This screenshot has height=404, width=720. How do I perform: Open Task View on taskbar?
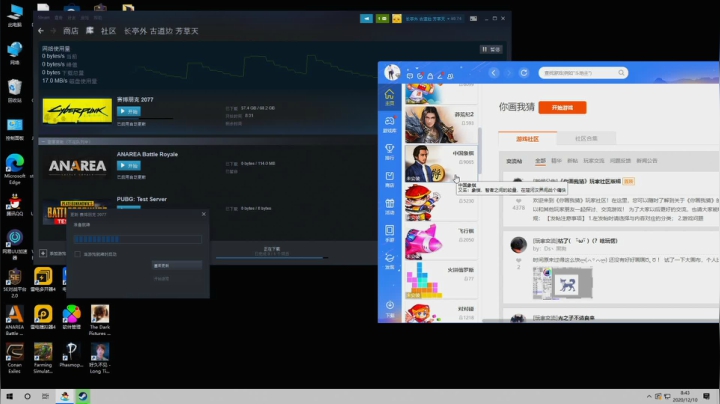(45, 396)
